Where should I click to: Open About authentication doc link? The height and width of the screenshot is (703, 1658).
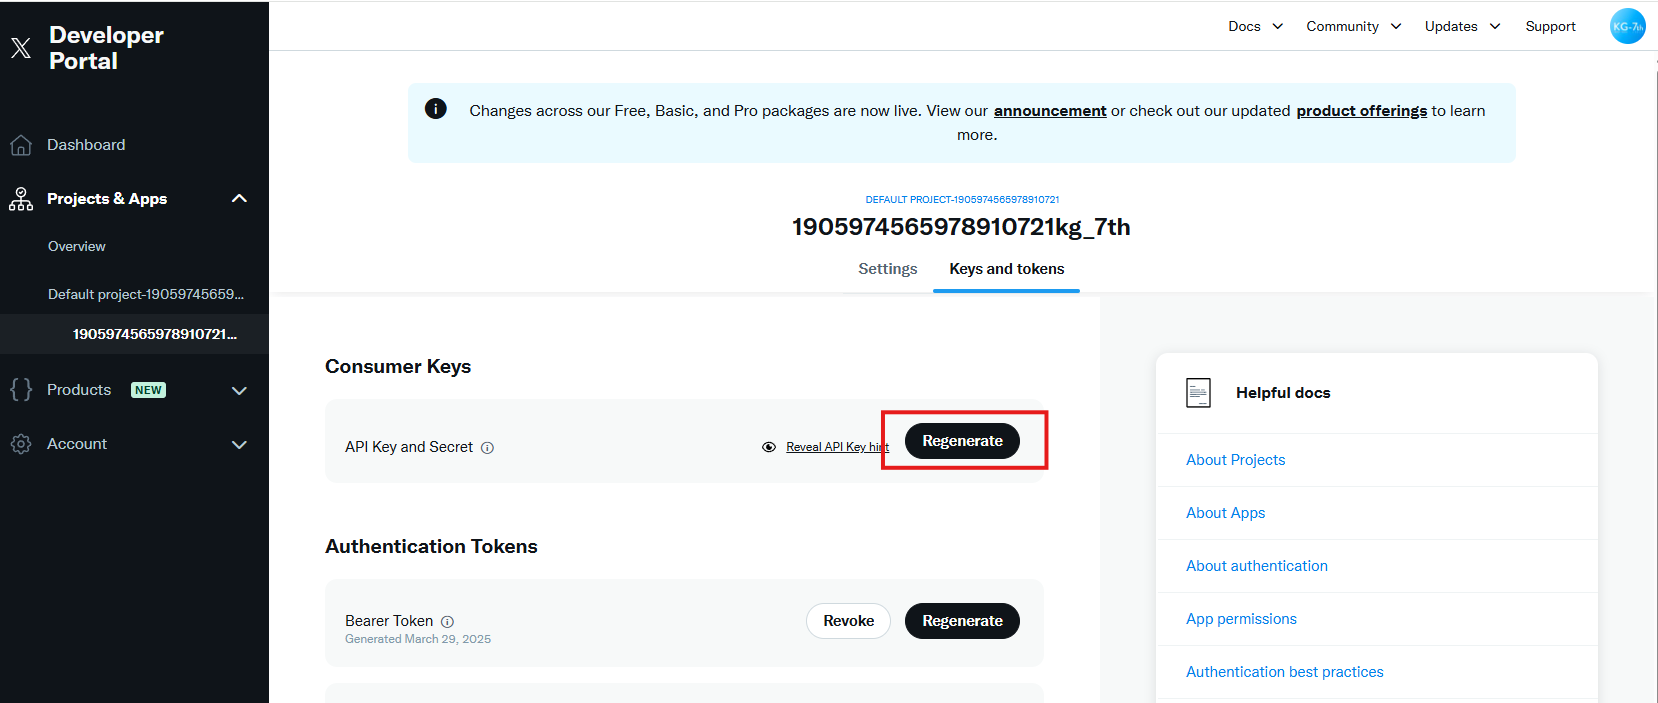point(1256,566)
